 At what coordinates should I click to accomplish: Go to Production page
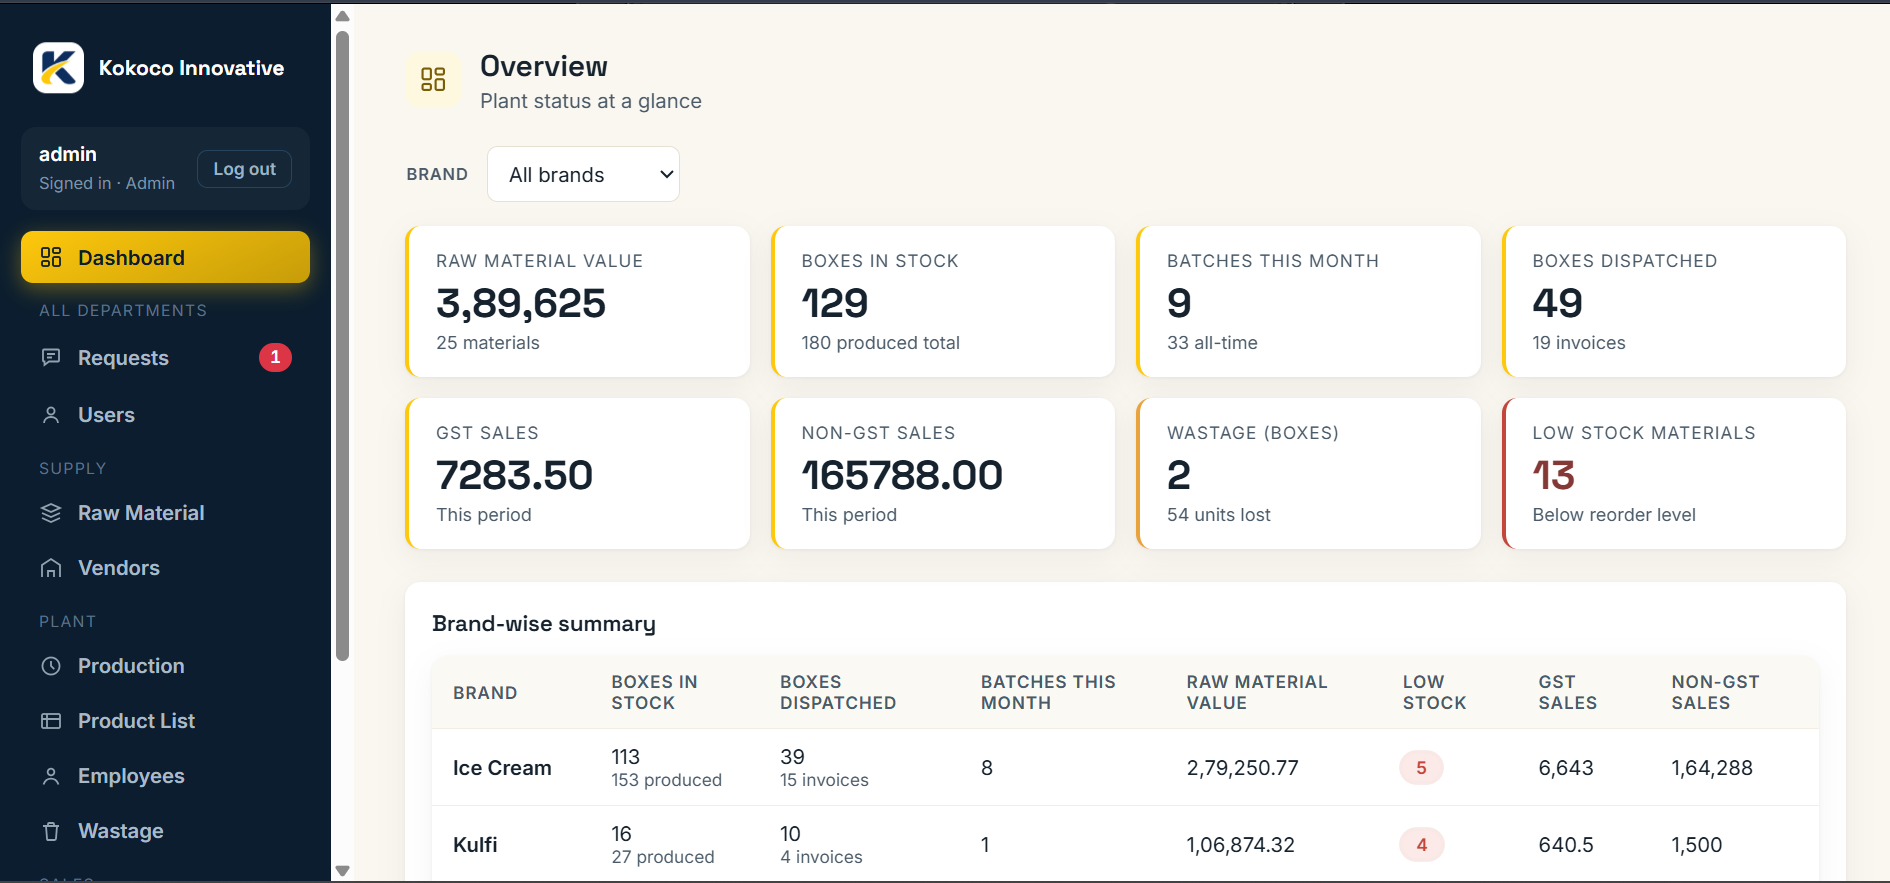point(165,666)
